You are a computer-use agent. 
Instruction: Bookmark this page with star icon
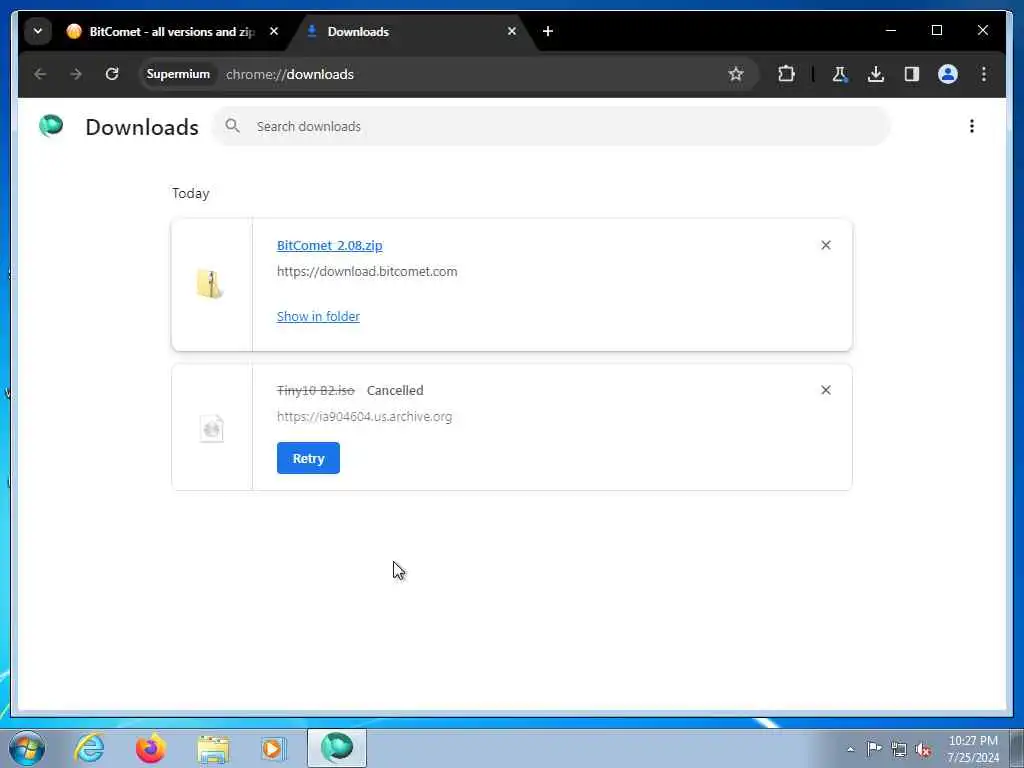(x=736, y=74)
